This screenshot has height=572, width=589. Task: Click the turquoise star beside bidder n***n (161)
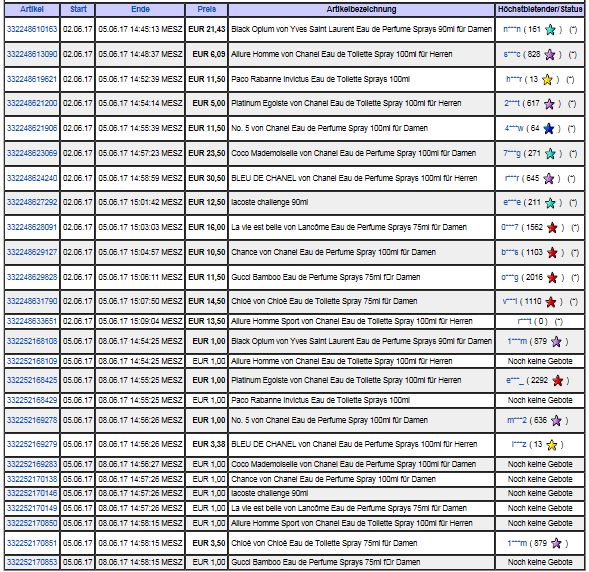click(x=550, y=29)
